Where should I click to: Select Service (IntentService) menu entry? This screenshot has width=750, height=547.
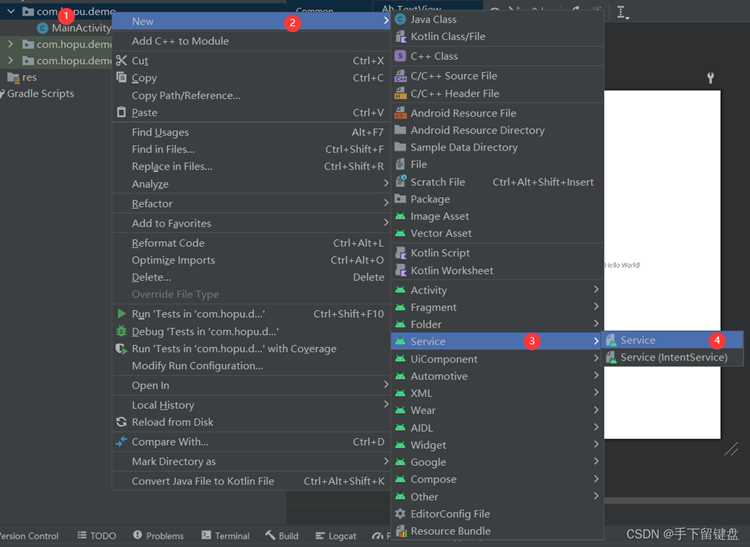(x=673, y=357)
